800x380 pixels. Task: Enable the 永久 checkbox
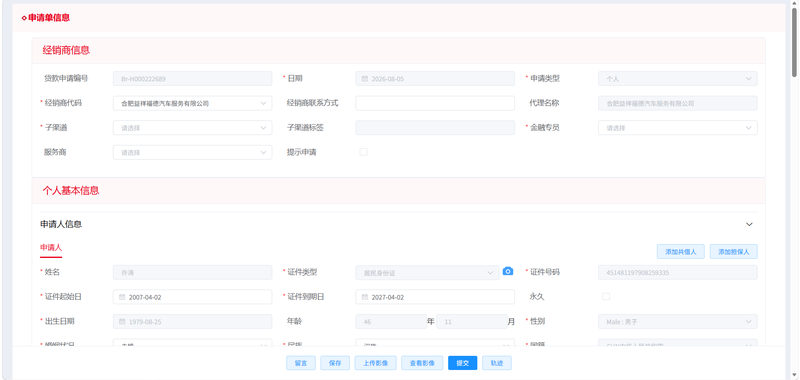coord(606,297)
